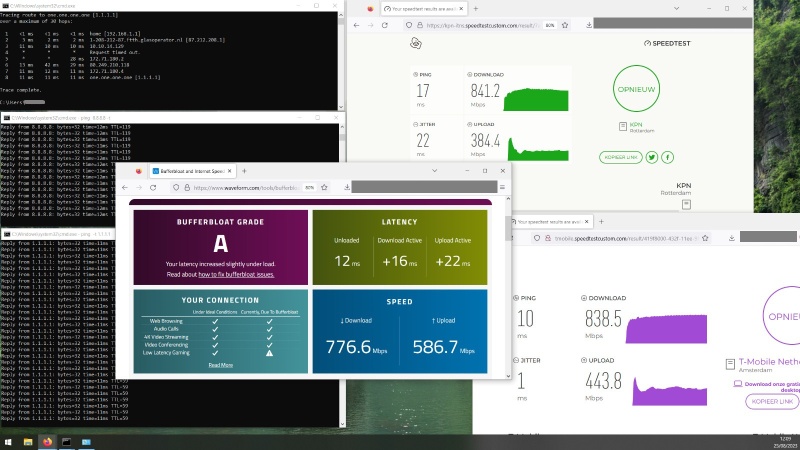Share KPN result on Twitter
The height and width of the screenshot is (450, 800).
[652, 157]
